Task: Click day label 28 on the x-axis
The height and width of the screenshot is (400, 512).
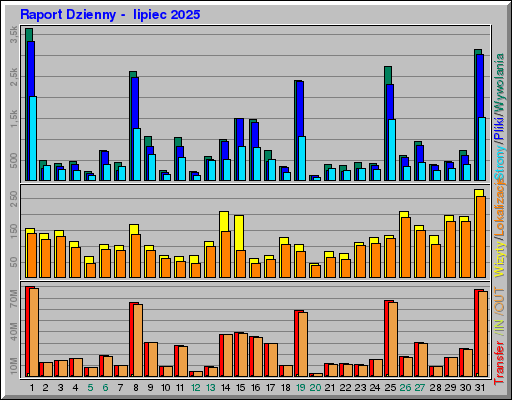Action: pos(435,388)
